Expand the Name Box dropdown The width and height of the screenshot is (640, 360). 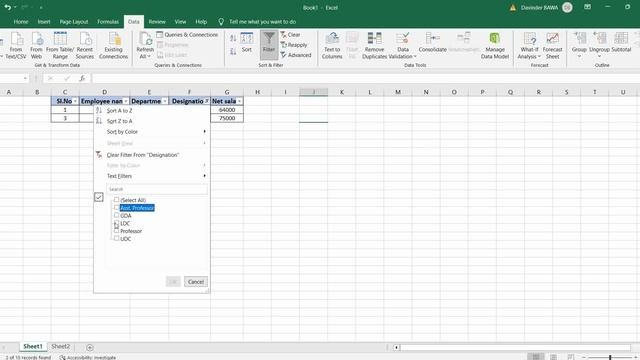[x=25, y=78]
